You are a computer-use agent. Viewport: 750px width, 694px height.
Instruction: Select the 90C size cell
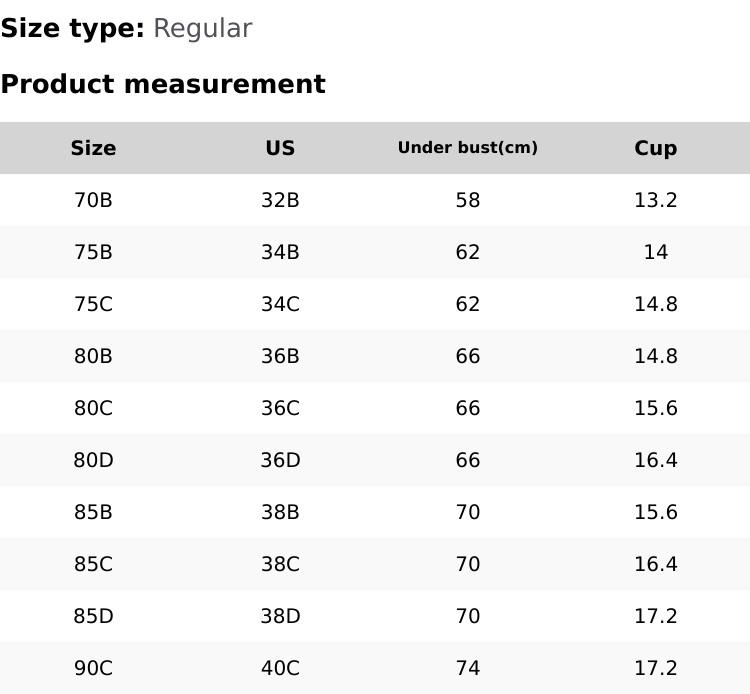(x=93, y=668)
